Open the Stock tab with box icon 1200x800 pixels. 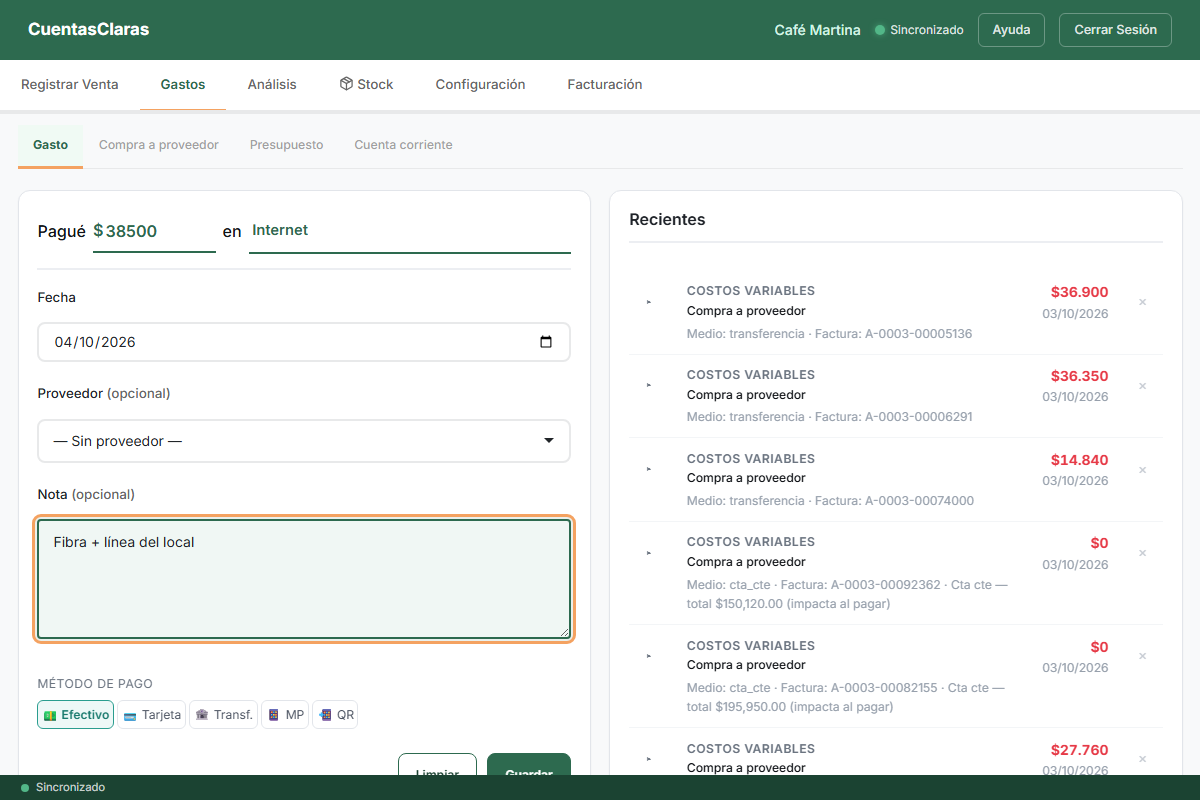(366, 85)
